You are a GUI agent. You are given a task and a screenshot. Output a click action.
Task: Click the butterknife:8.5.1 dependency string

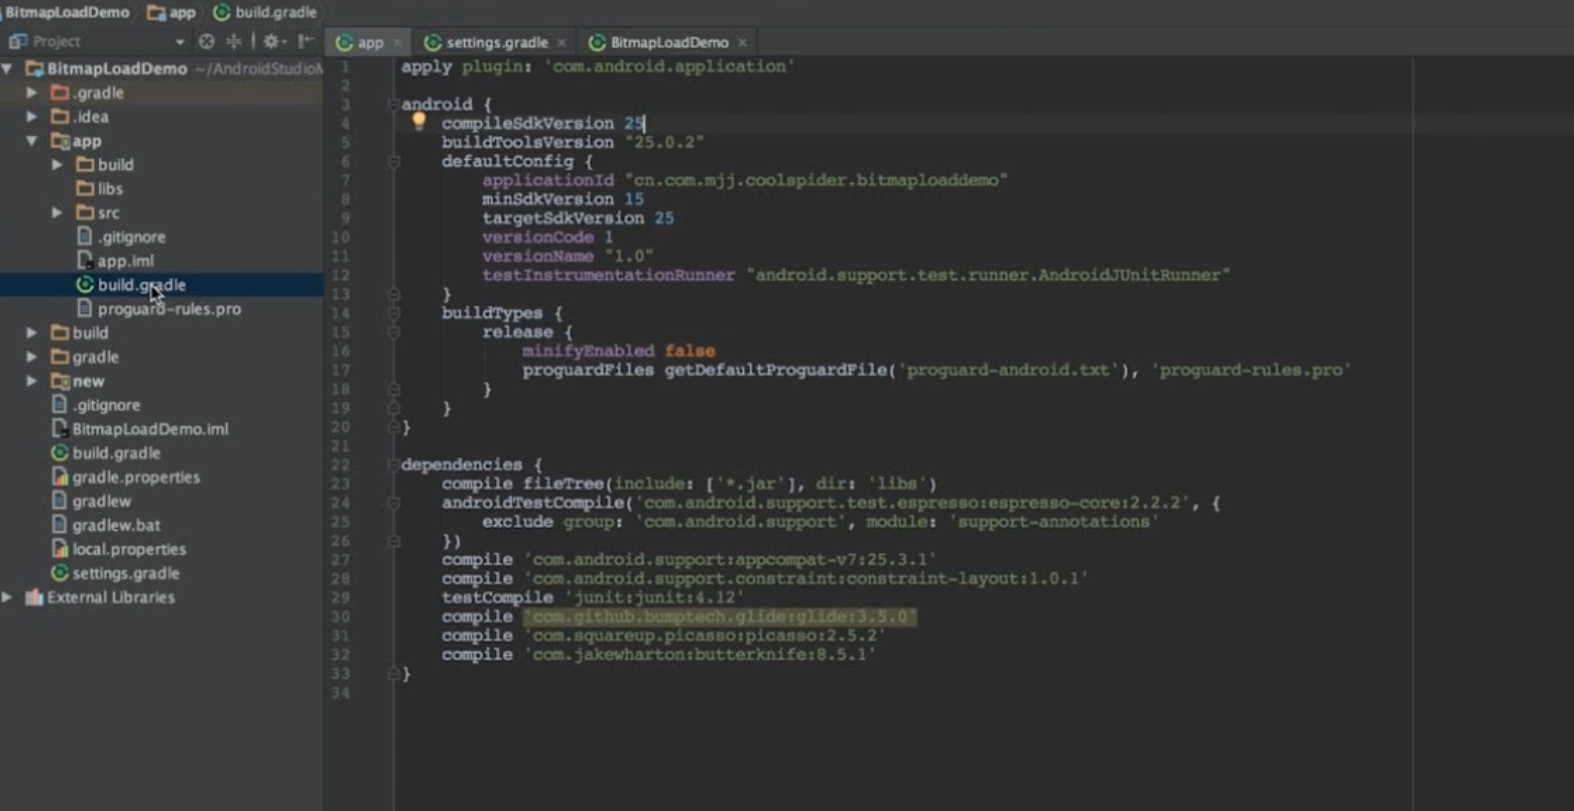700,655
